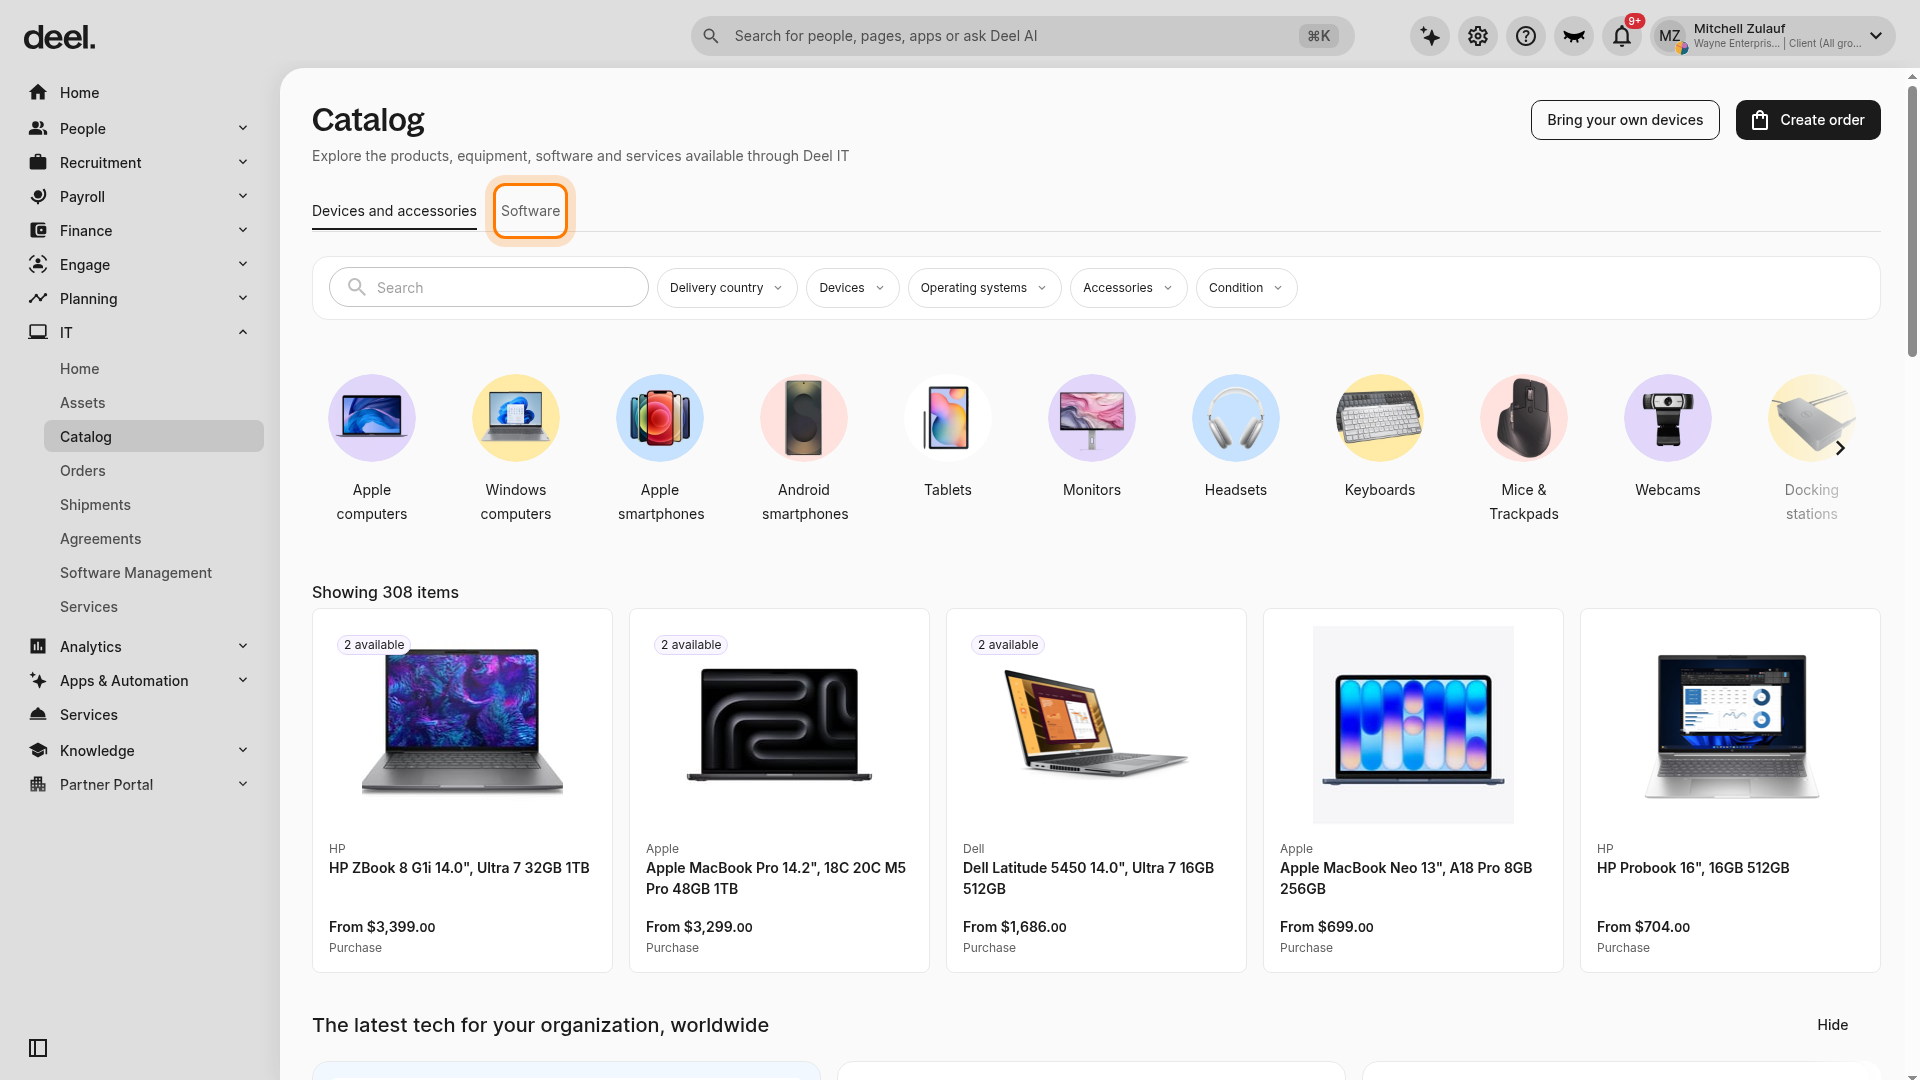The width and height of the screenshot is (1920, 1080).
Task: Open Services under IT submenu
Action: coord(88,606)
